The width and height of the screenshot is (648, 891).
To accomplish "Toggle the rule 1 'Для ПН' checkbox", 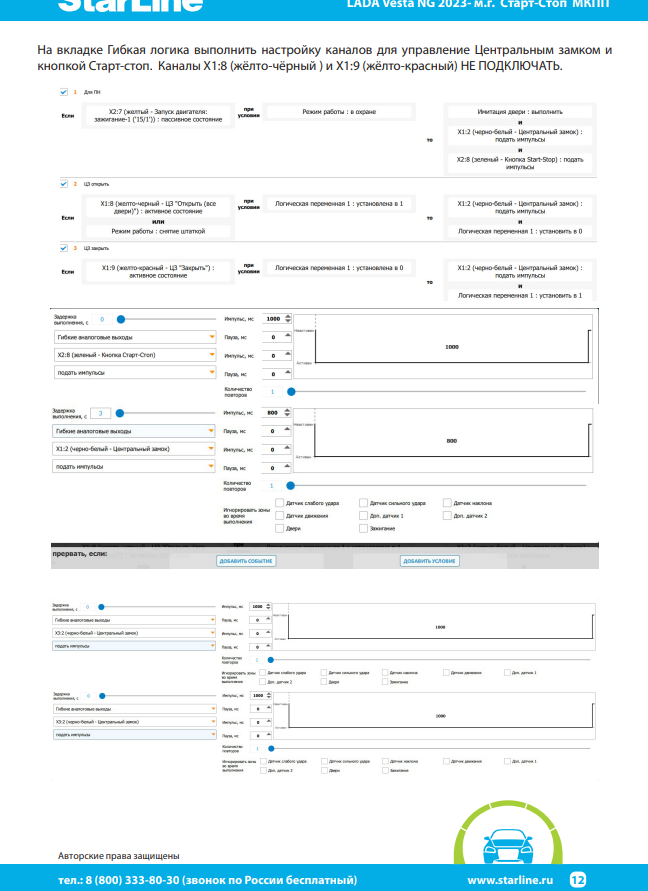I will click(x=64, y=92).
